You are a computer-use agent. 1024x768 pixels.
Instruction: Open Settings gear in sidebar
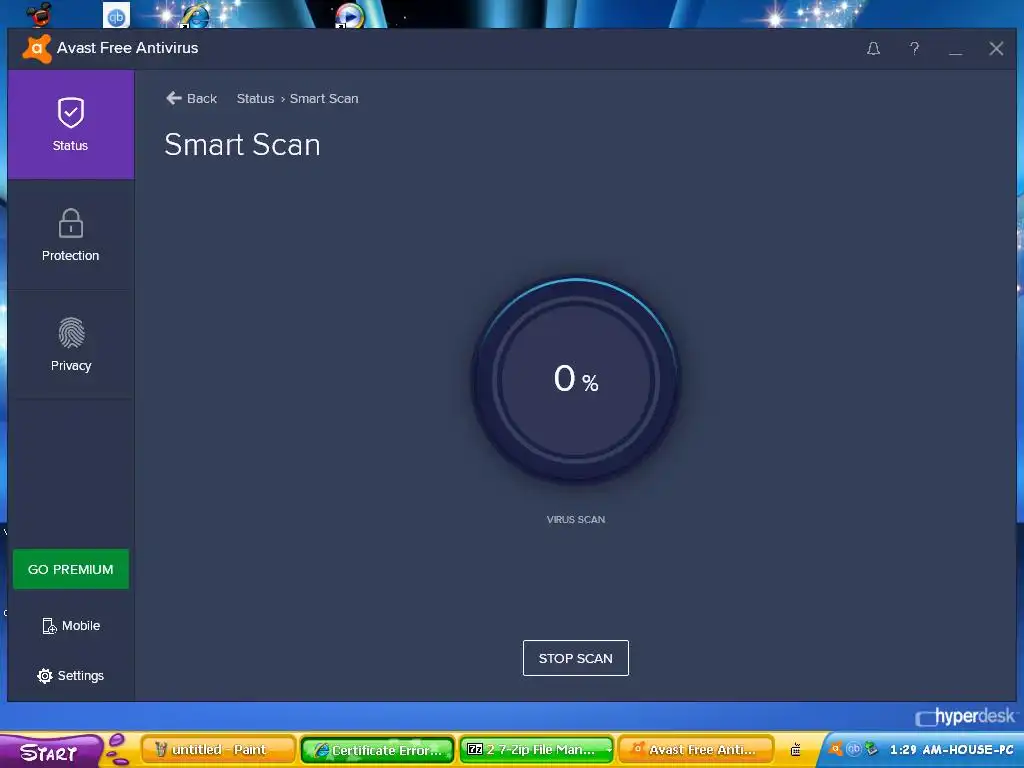[71, 675]
